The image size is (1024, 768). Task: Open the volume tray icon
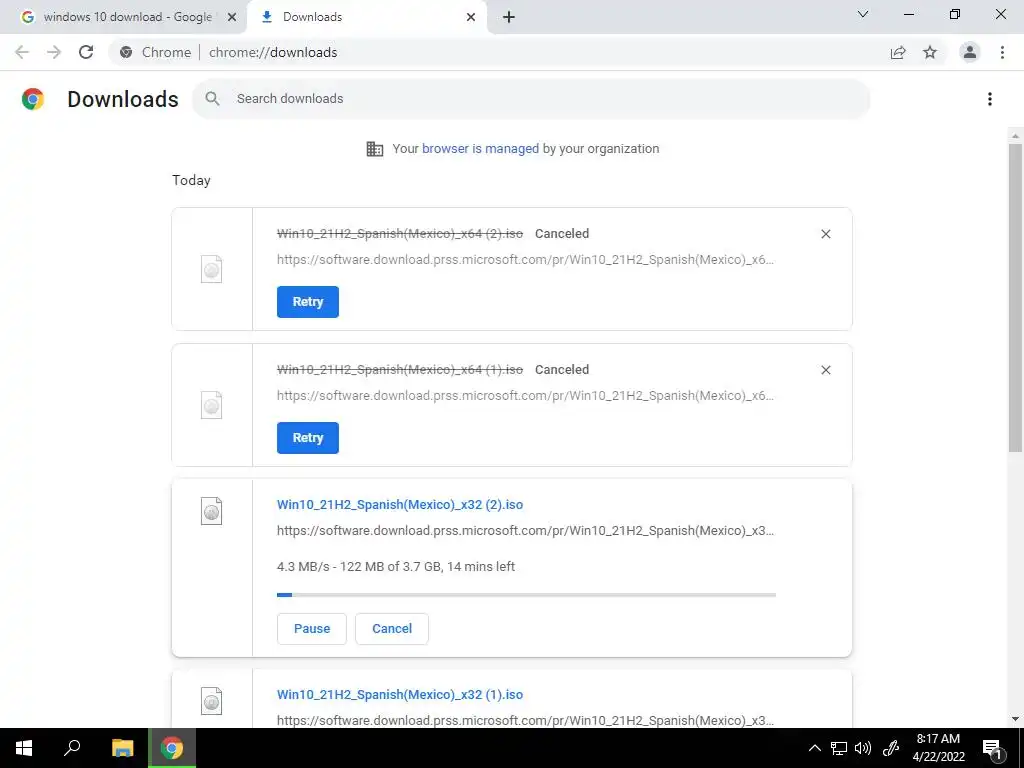click(x=863, y=748)
